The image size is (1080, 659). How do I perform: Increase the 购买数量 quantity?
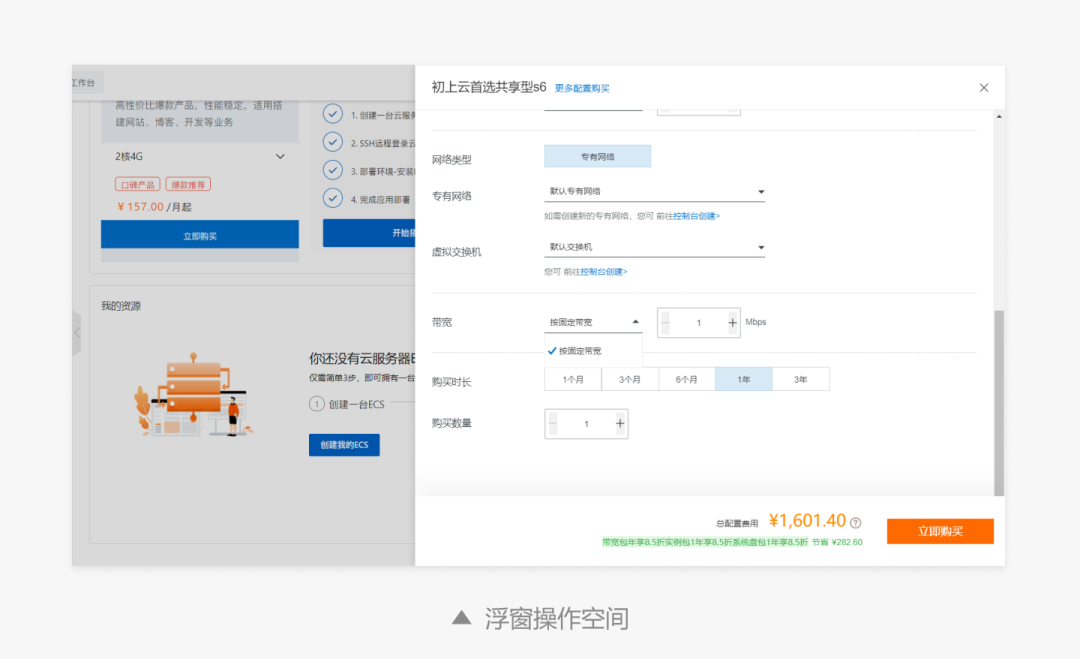[620, 423]
